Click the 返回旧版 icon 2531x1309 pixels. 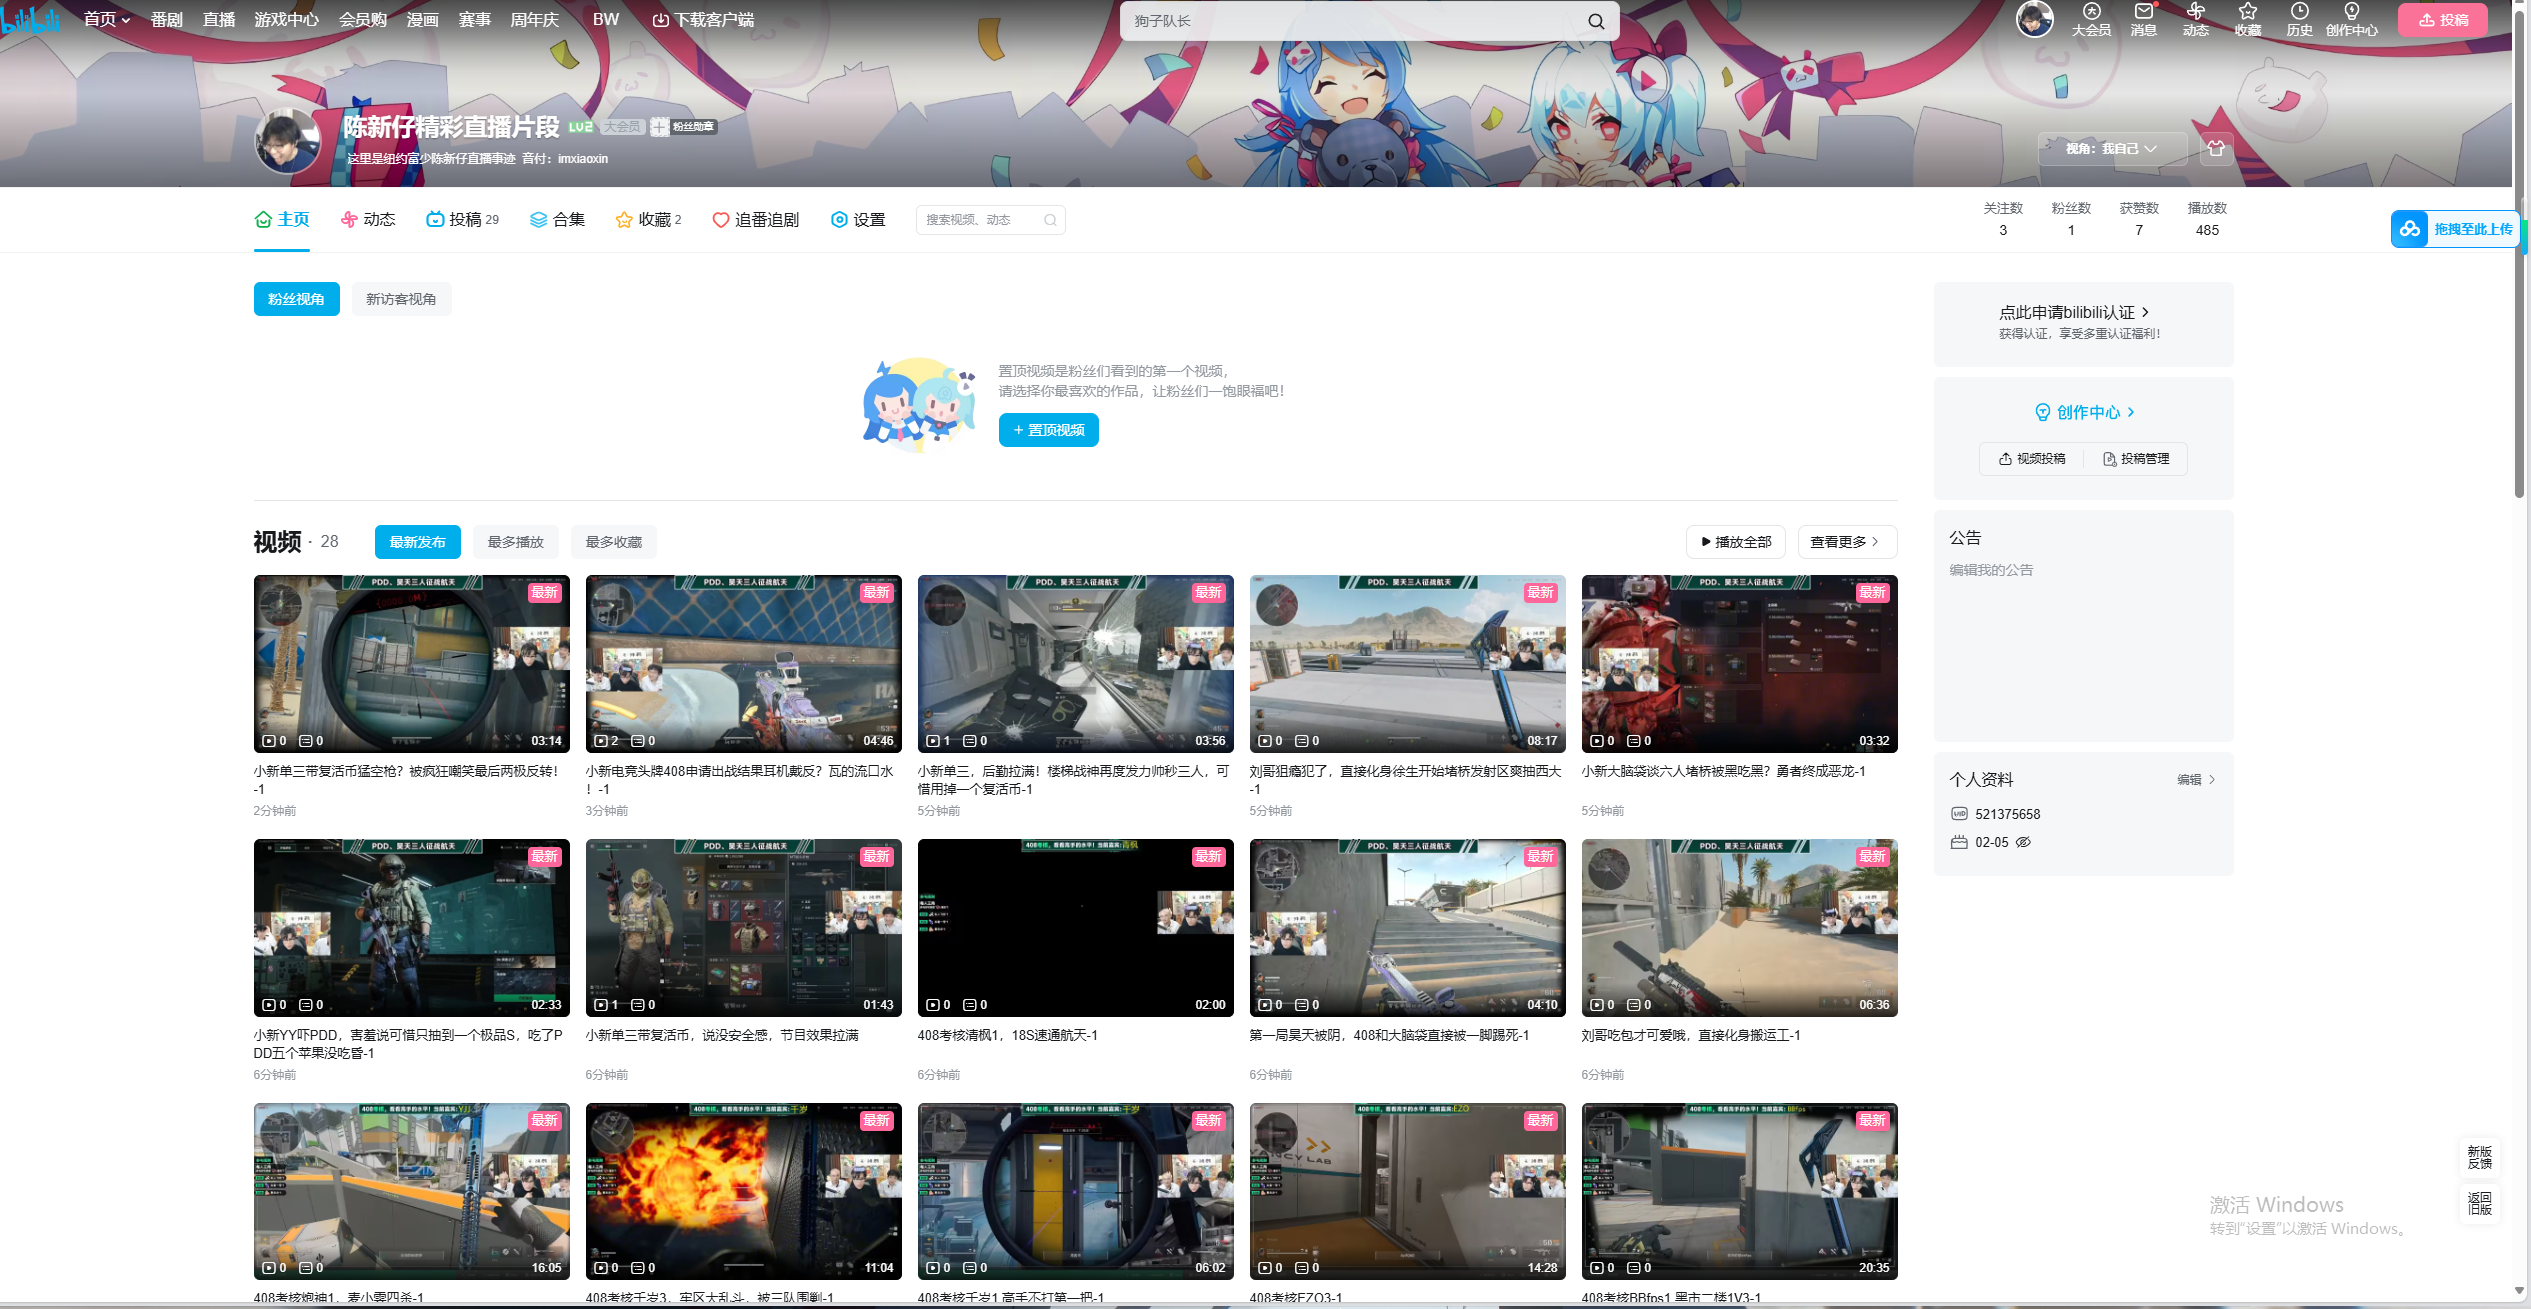tap(2479, 1203)
